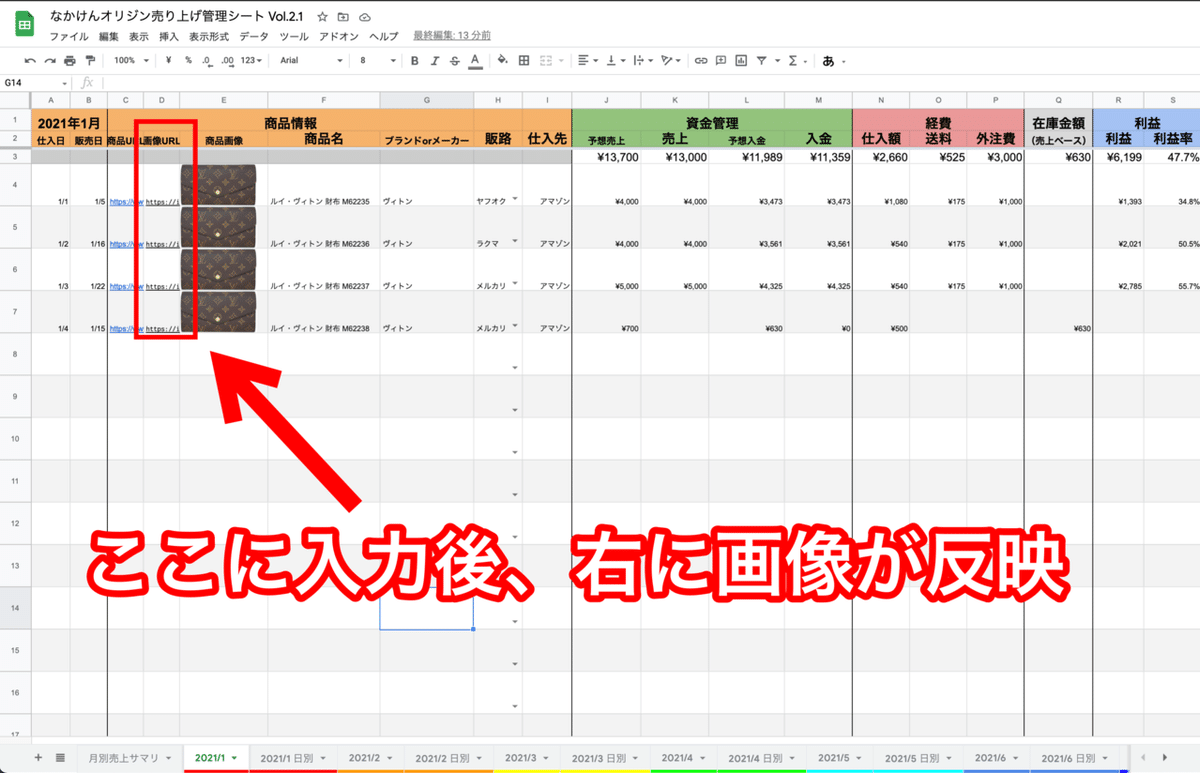Open the ラクマ sales channel dropdown in row 5
Screen dimensions: 1200x773
point(515,242)
